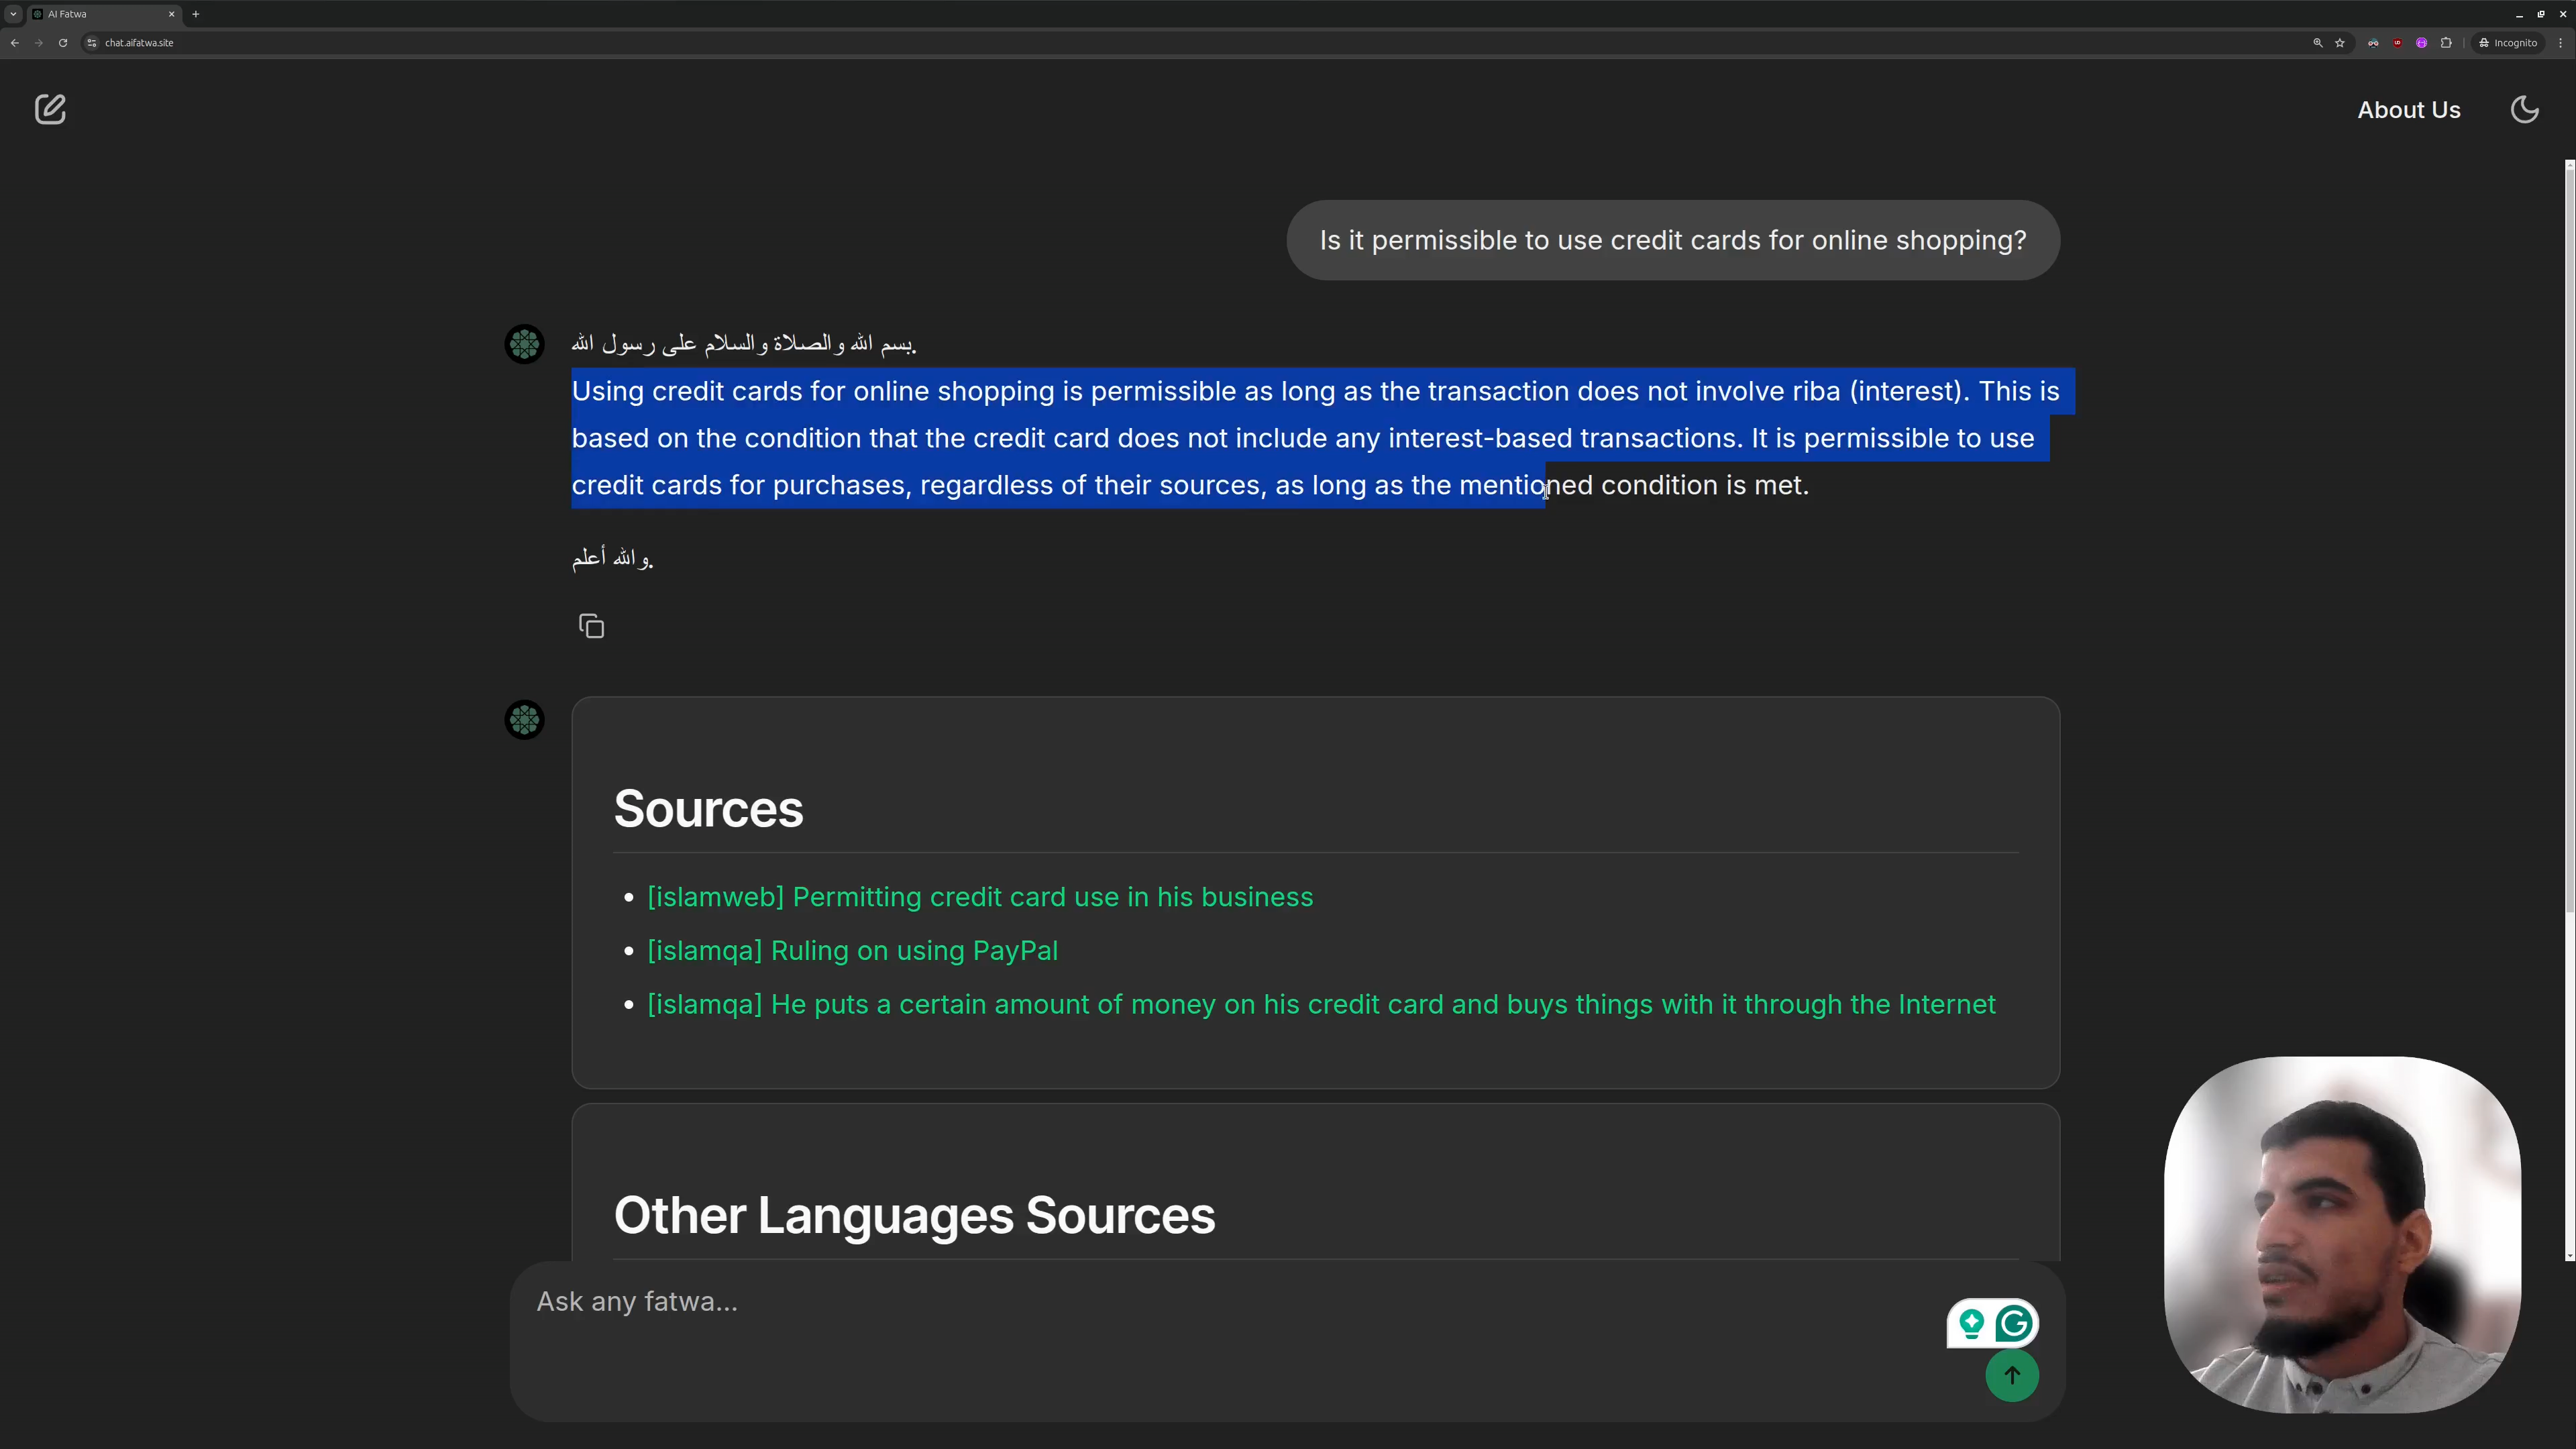Copy the fatwa answer using the copy icon

591,627
